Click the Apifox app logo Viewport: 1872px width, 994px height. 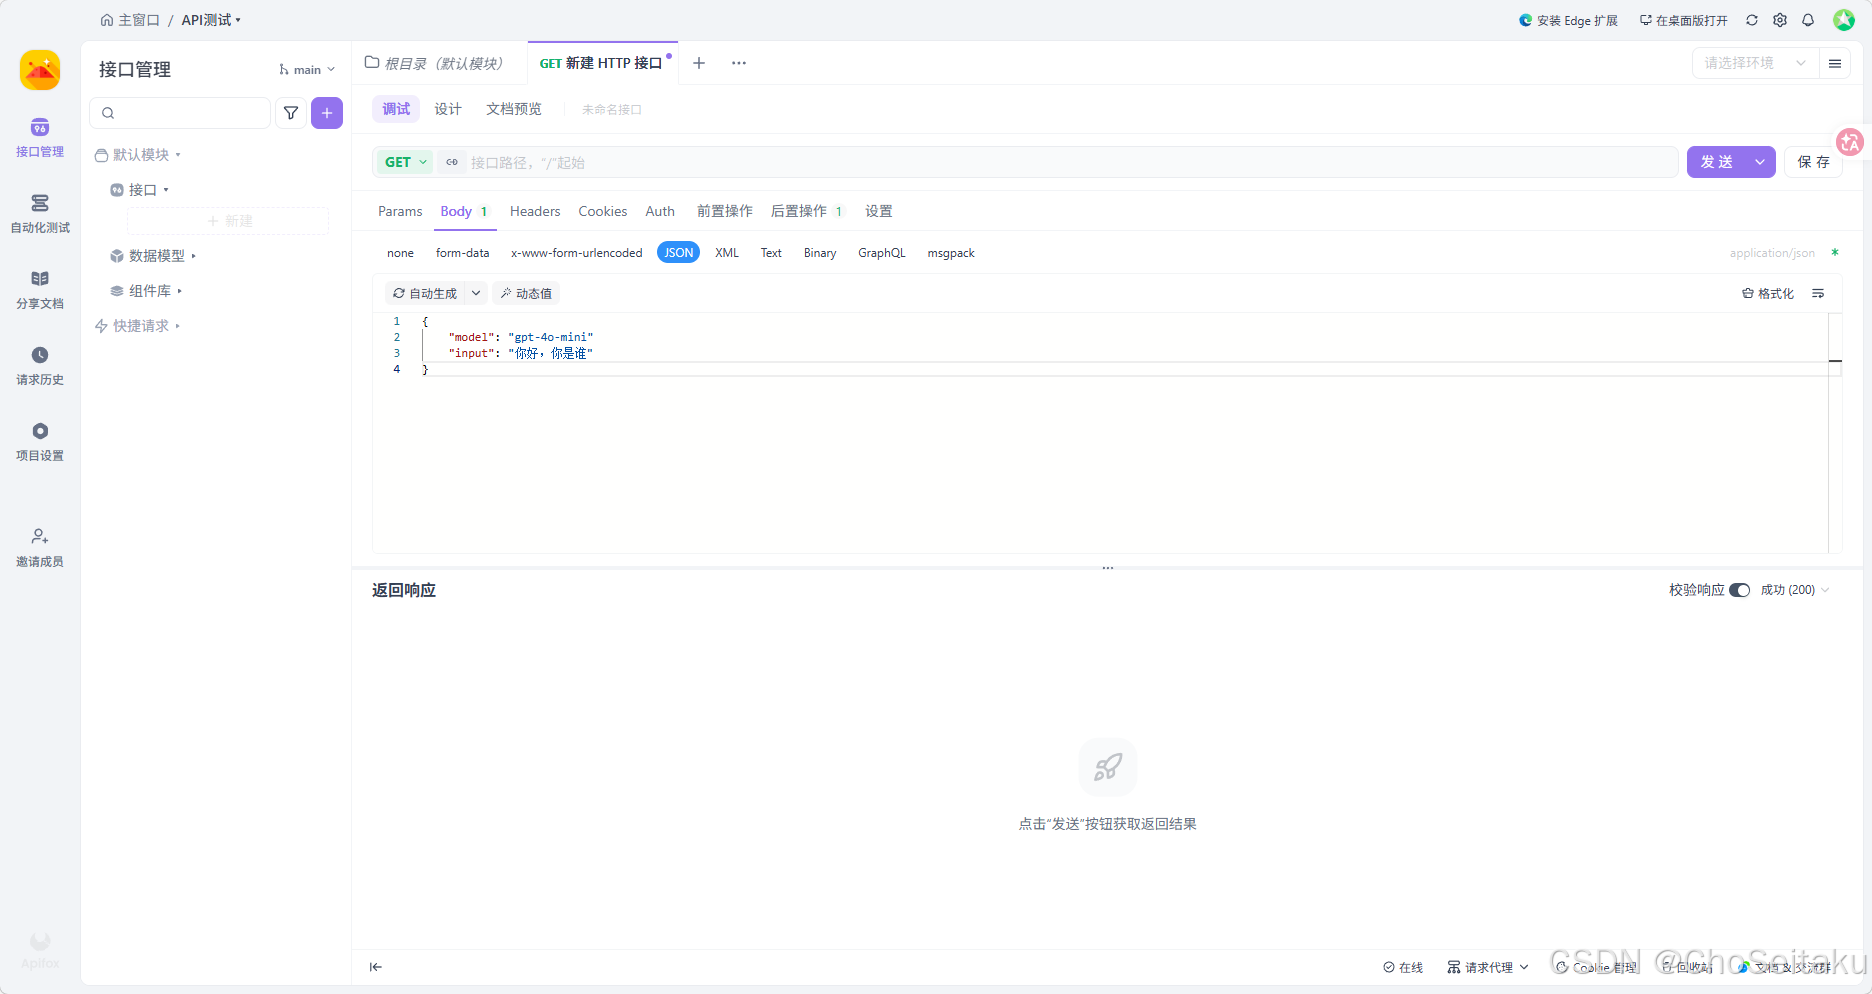[x=40, y=70]
